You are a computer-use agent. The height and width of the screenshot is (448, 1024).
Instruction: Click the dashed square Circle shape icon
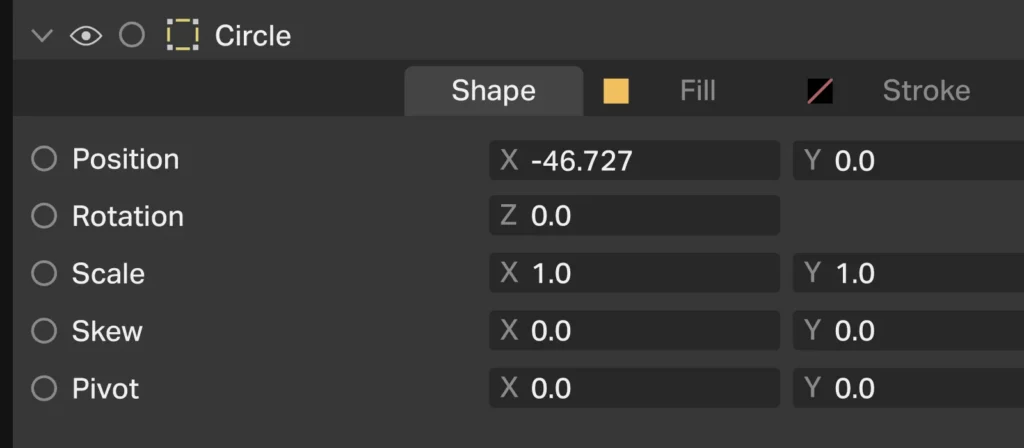click(x=182, y=36)
